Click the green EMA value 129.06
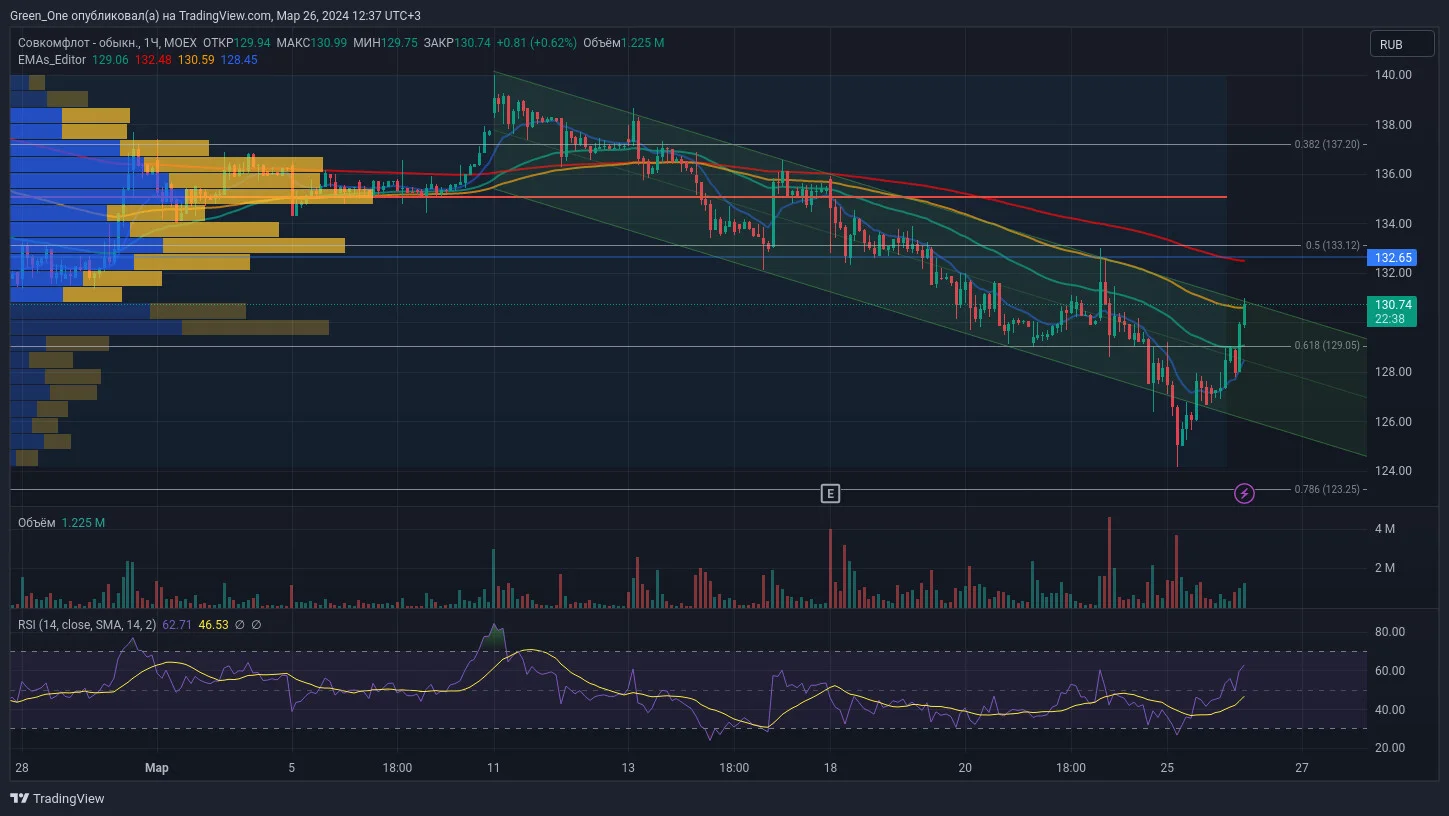The width and height of the screenshot is (1449, 816). 110,60
